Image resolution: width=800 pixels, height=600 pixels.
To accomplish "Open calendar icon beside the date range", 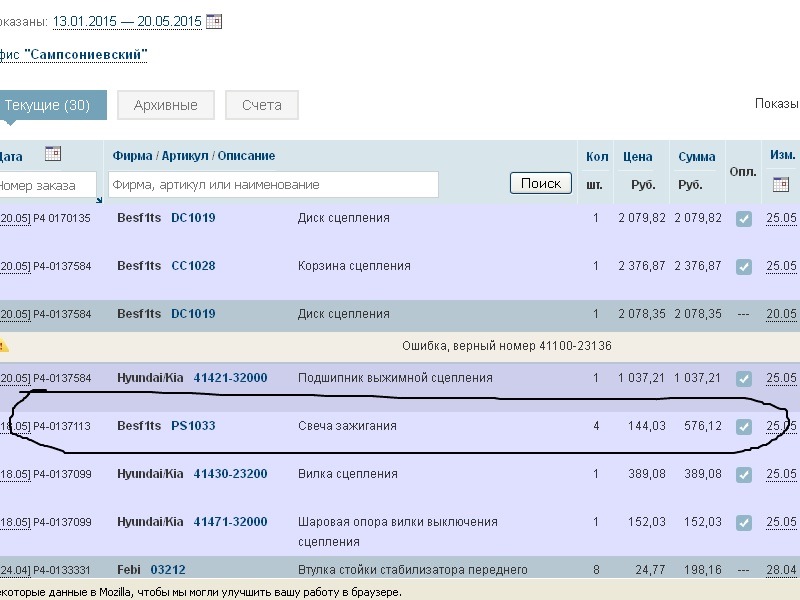I will 214,21.
